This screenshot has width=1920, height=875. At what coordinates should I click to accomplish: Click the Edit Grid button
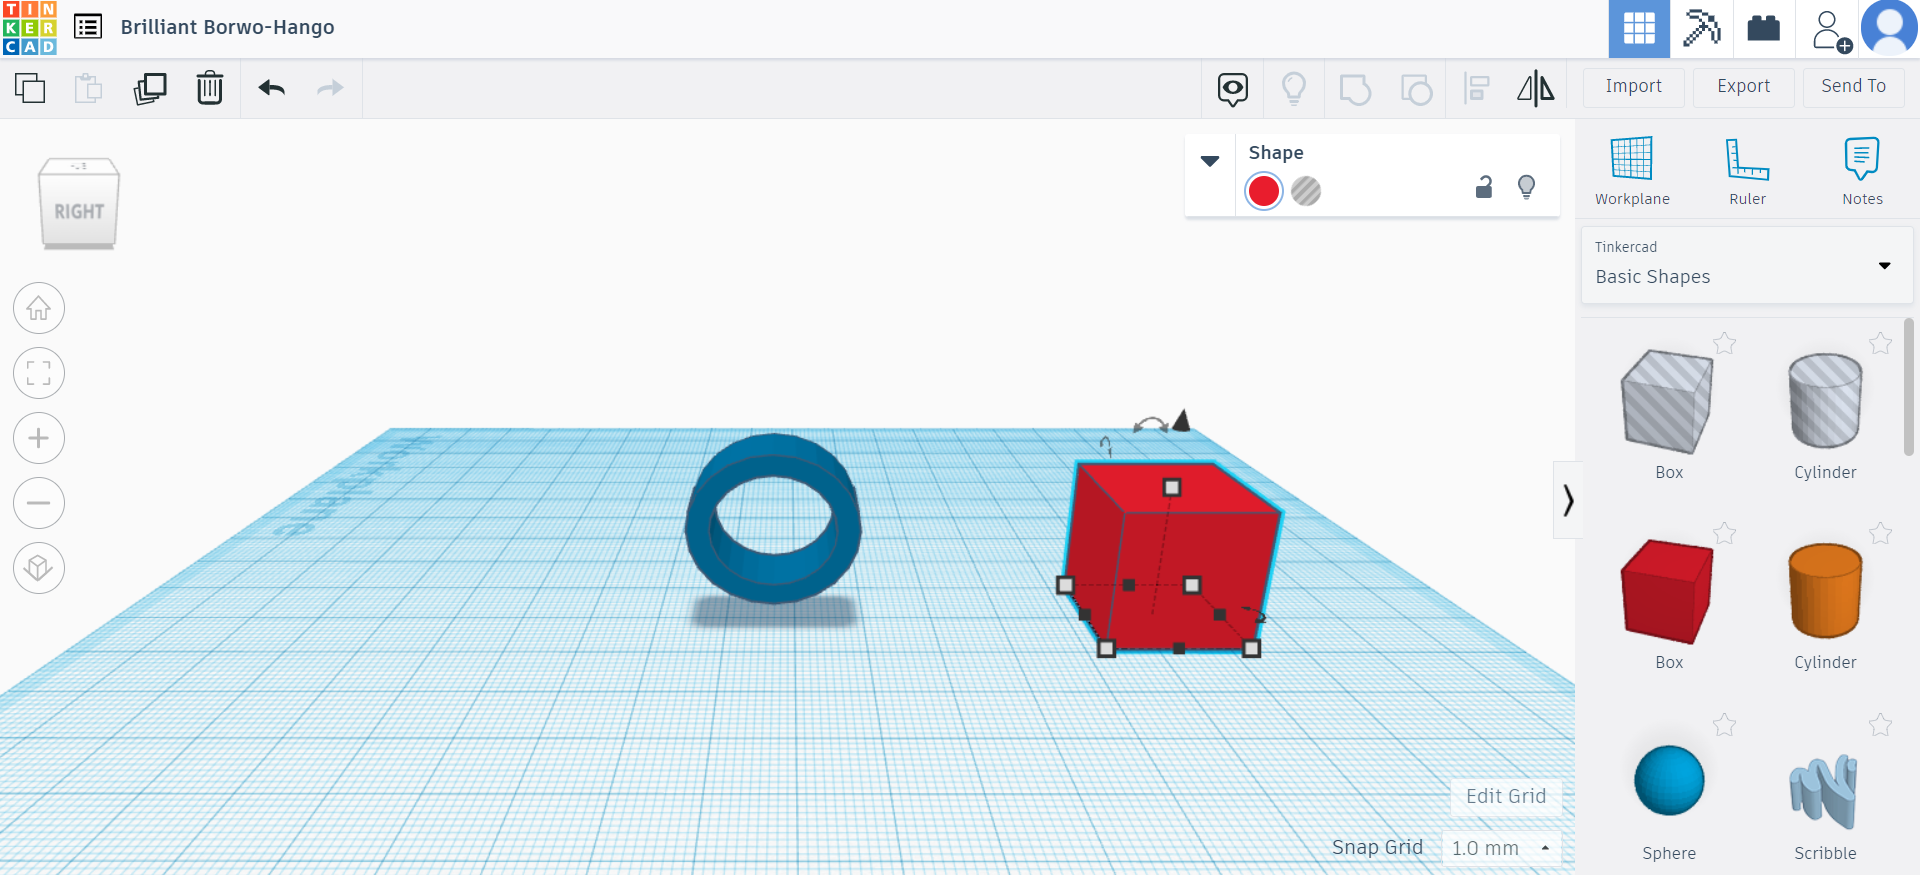coord(1506,797)
